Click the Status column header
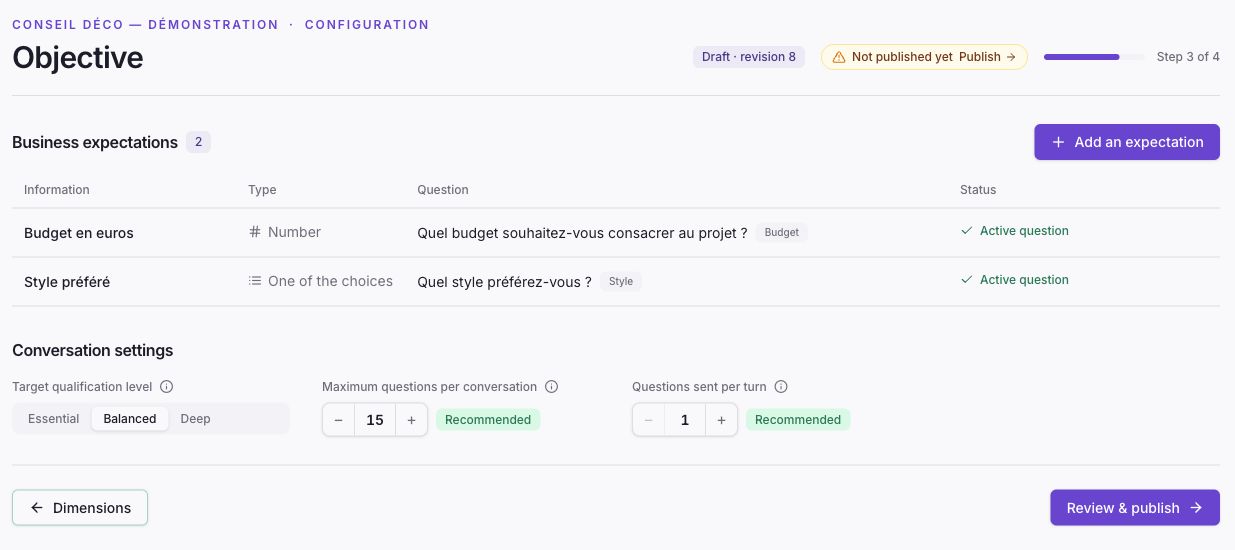The width and height of the screenshot is (1235, 550). tap(978, 190)
